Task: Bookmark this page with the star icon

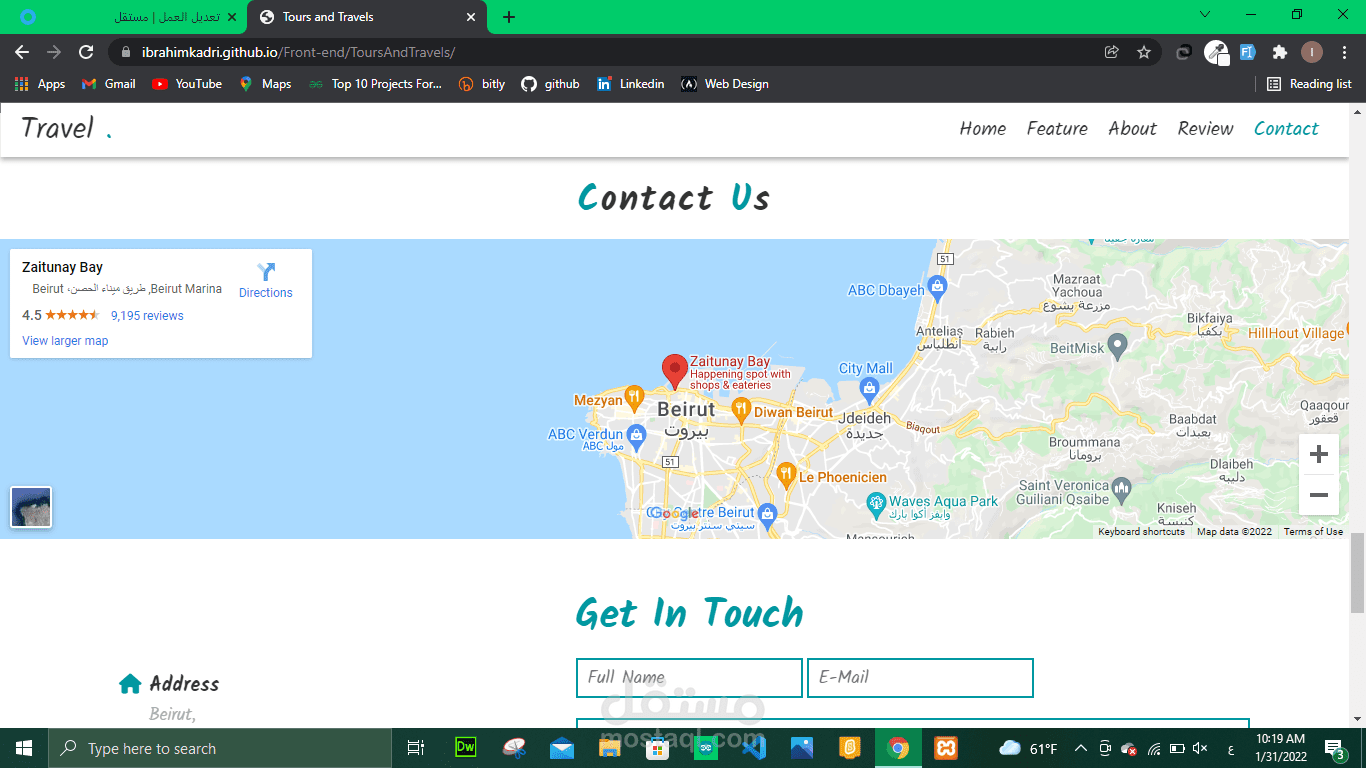Action: point(1144,52)
